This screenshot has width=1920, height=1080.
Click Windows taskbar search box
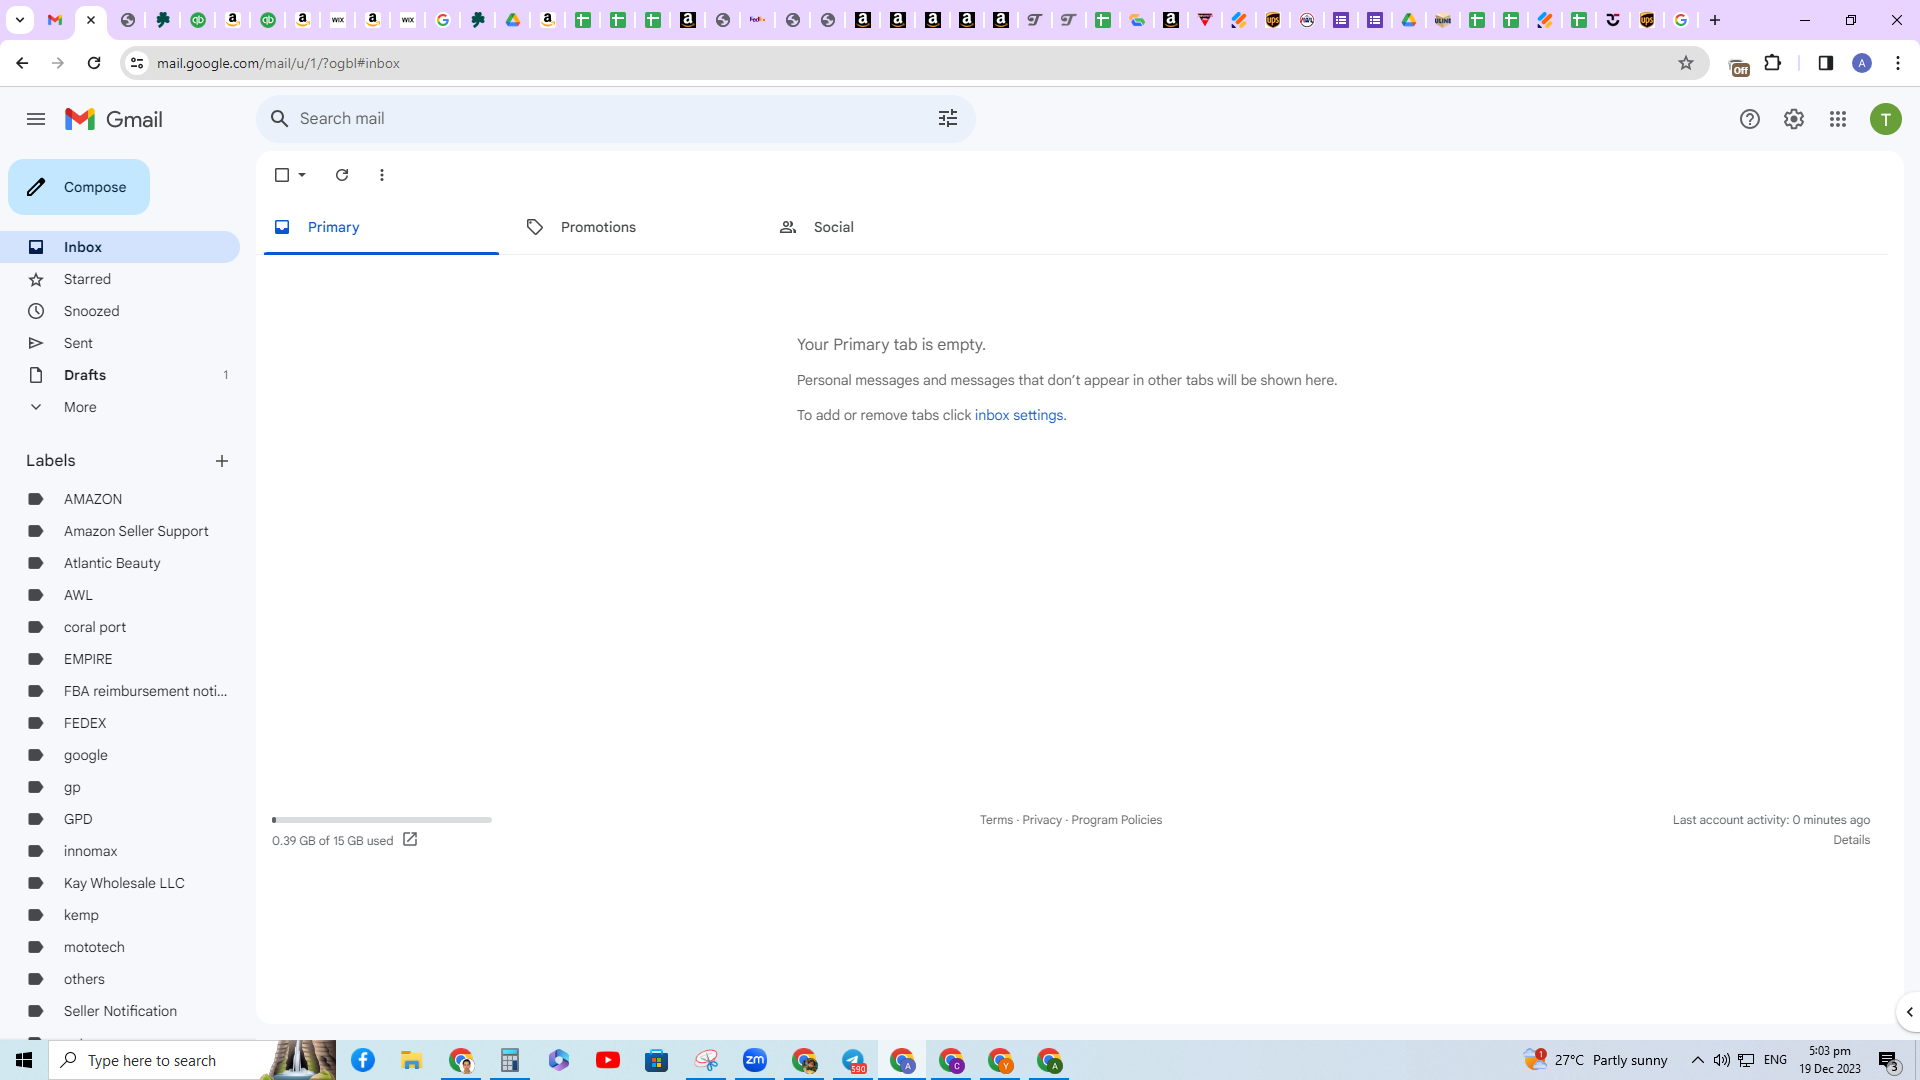192,1060
